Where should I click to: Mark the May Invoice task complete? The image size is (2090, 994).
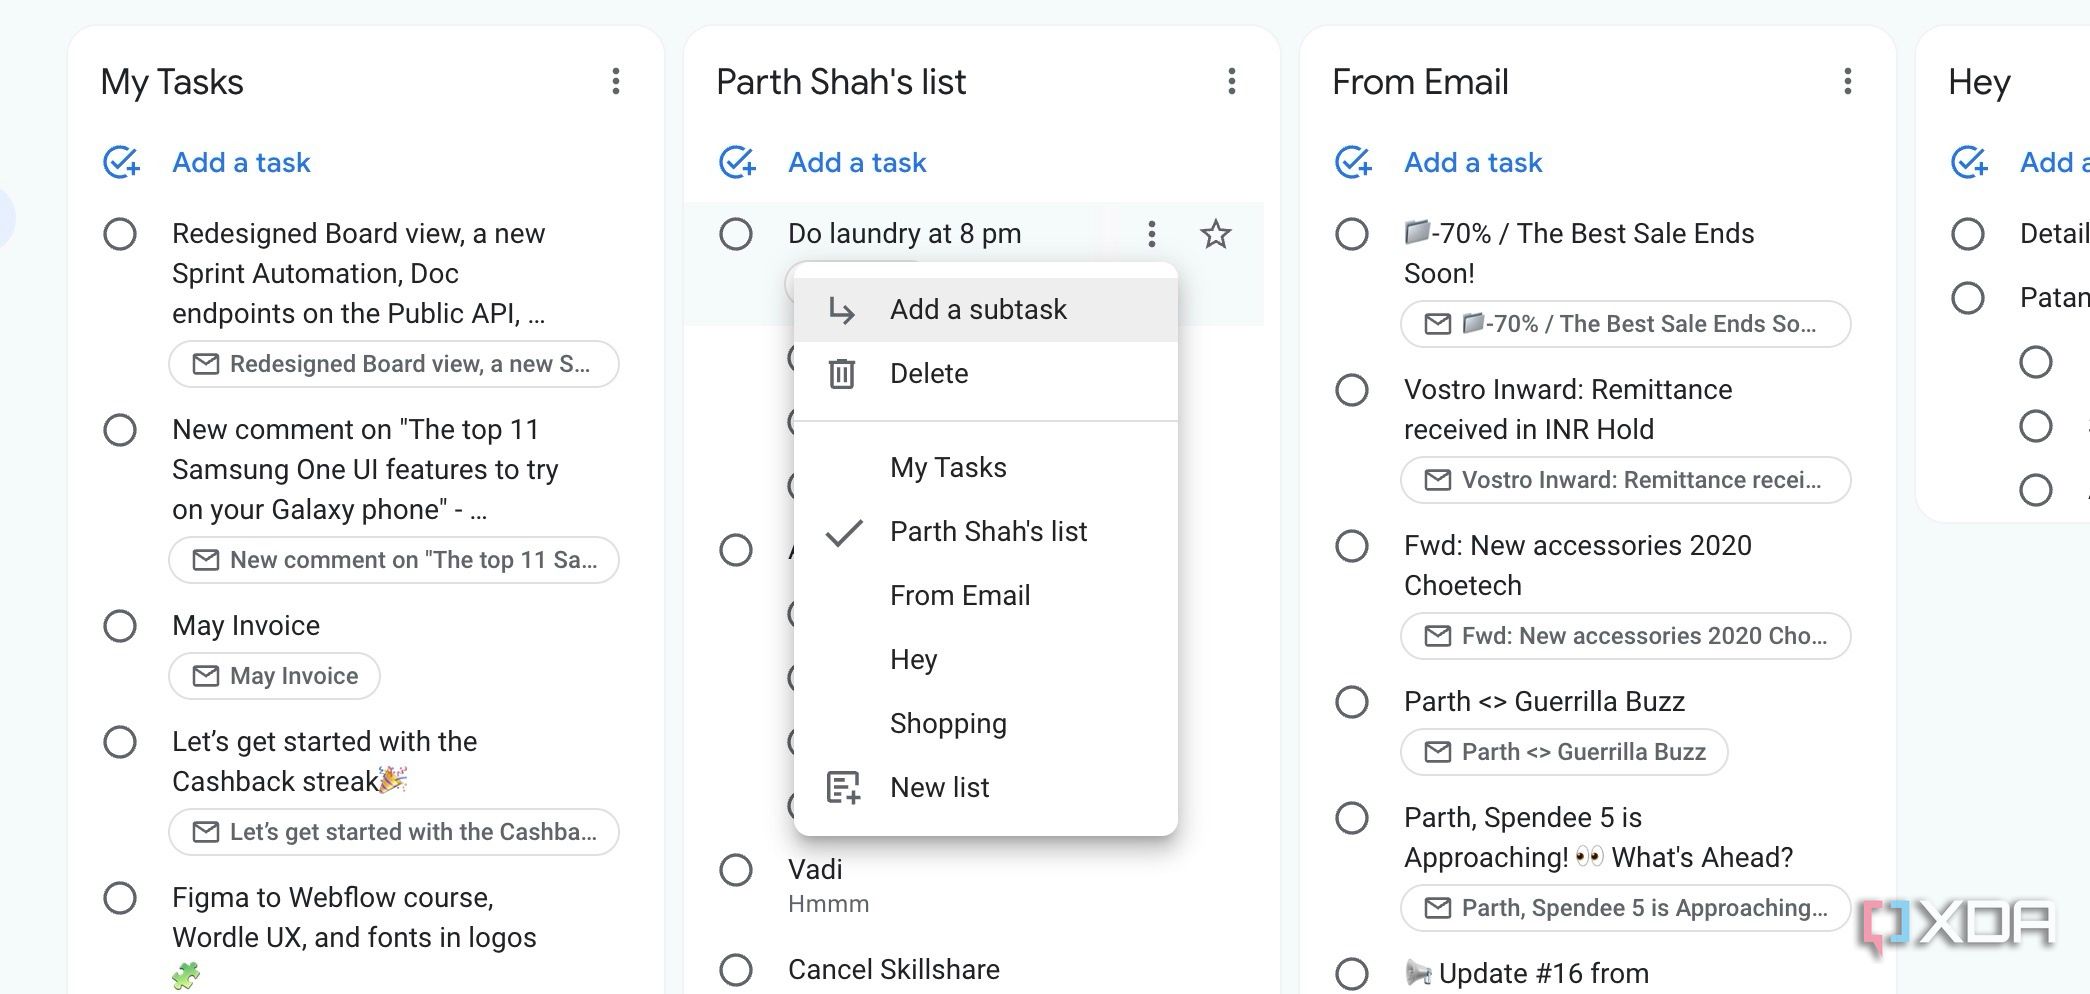coord(121,626)
